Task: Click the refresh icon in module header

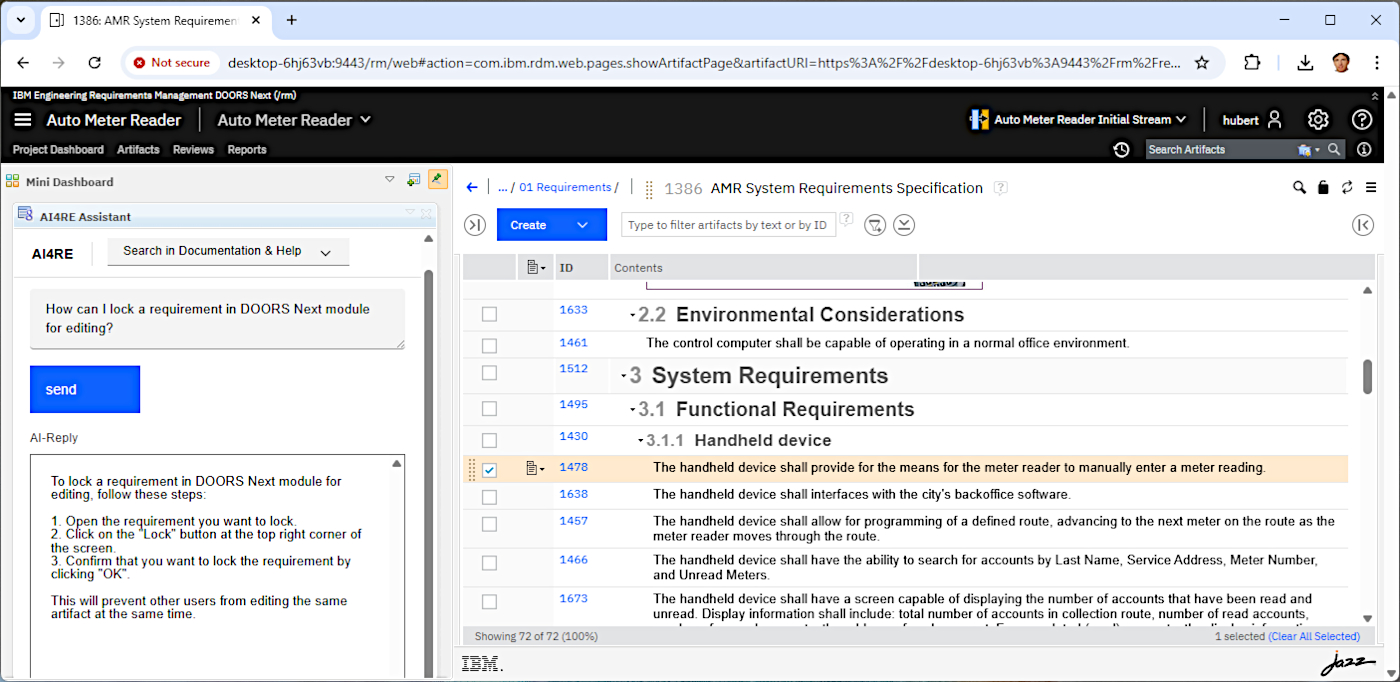Action: (1347, 188)
